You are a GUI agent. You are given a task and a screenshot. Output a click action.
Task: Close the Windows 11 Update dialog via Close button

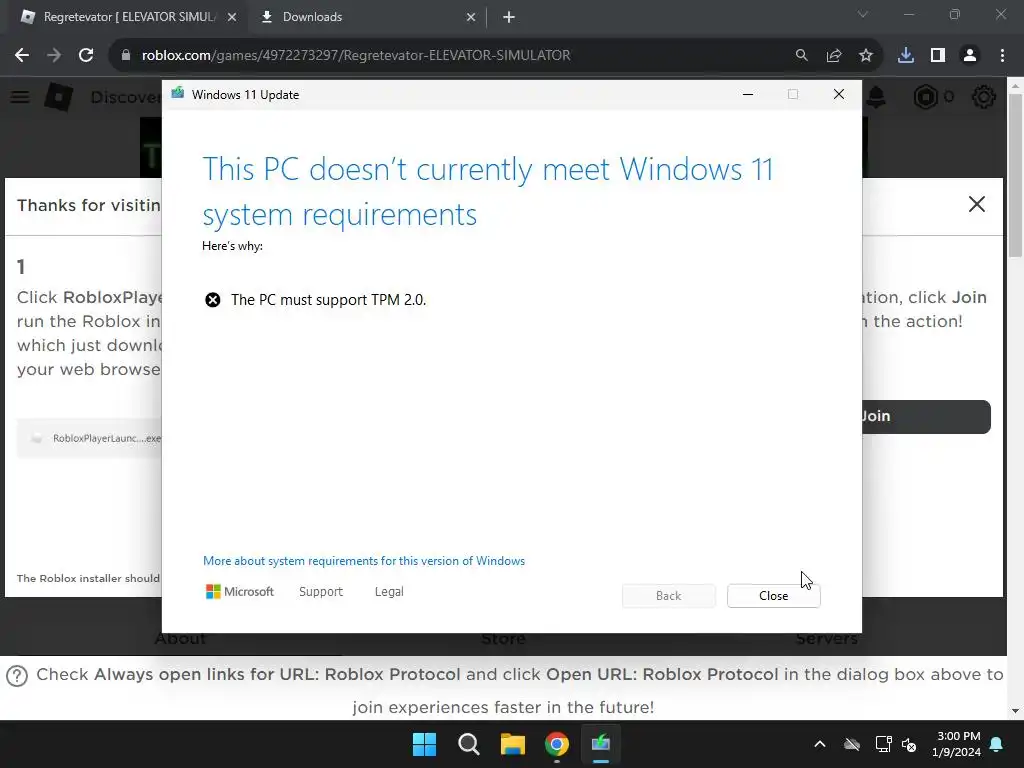click(773, 596)
